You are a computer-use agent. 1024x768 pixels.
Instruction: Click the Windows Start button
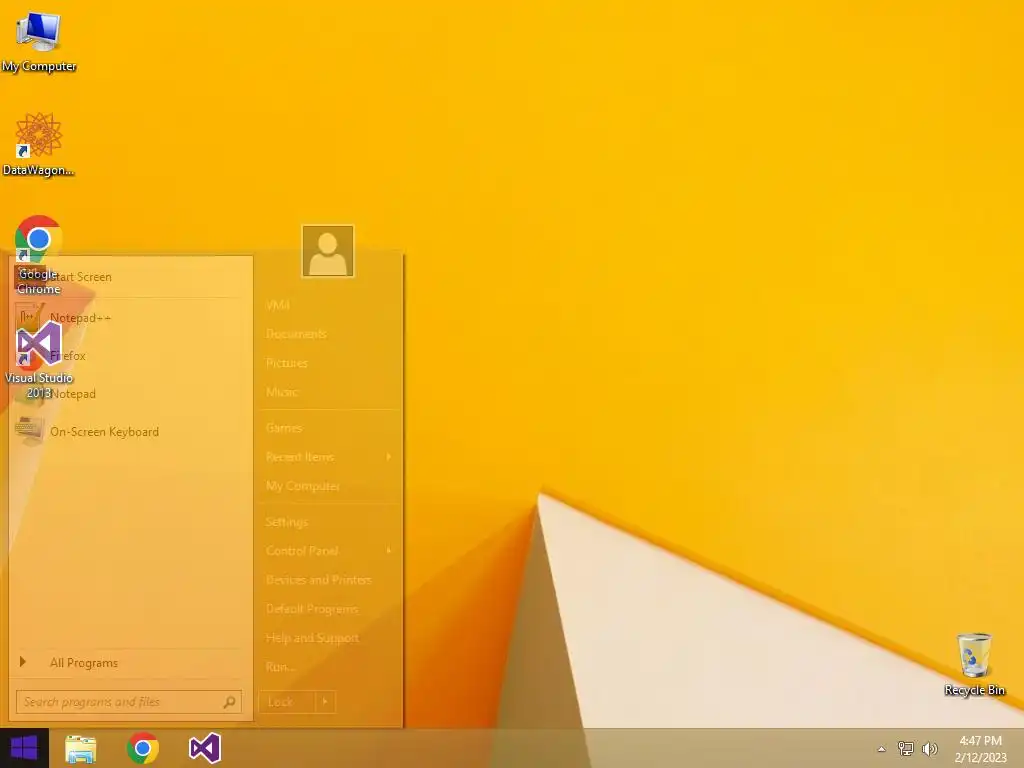[24, 748]
